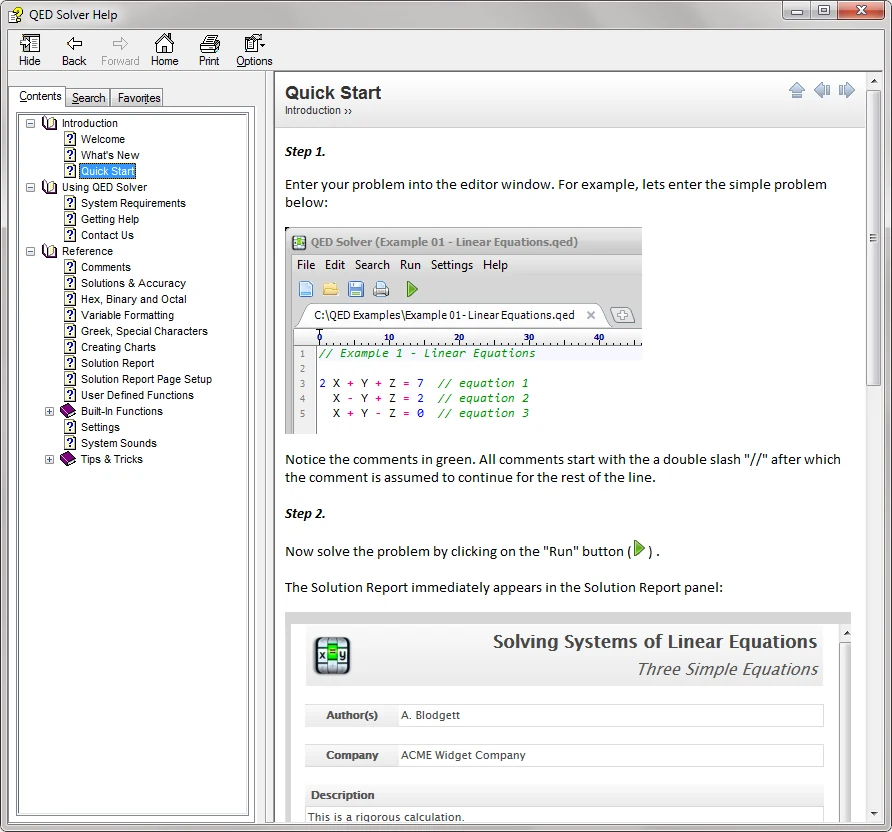Open the Comments topic

[x=106, y=267]
